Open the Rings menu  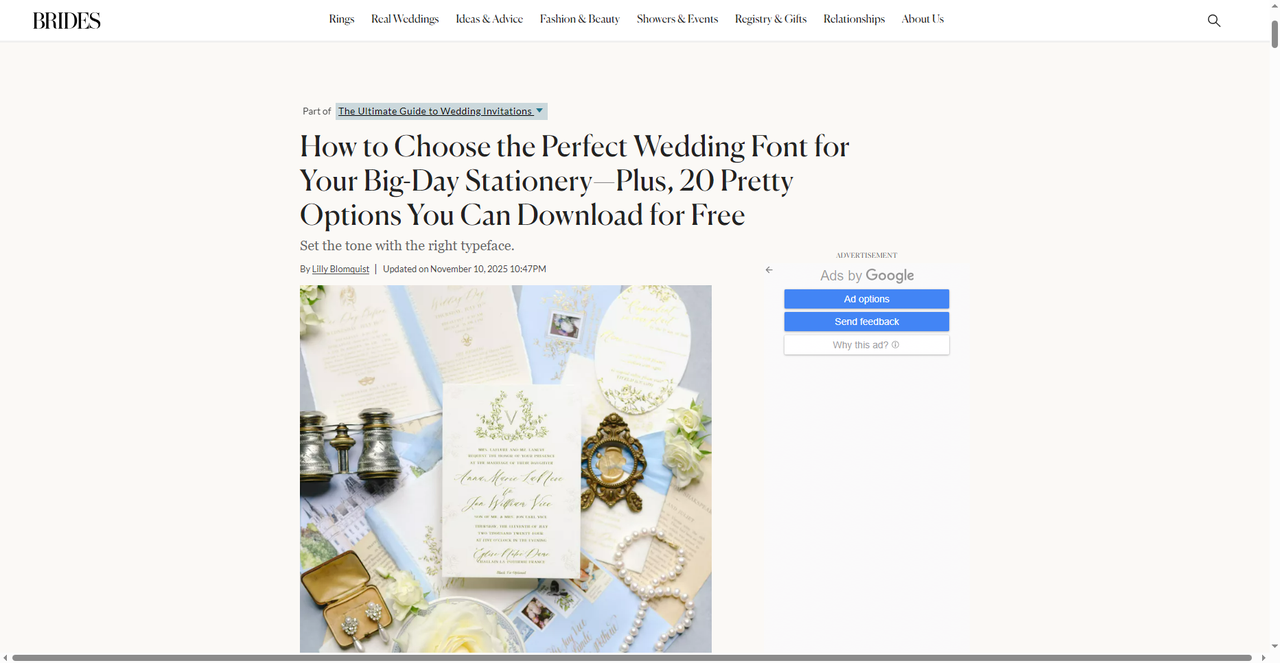coord(342,19)
